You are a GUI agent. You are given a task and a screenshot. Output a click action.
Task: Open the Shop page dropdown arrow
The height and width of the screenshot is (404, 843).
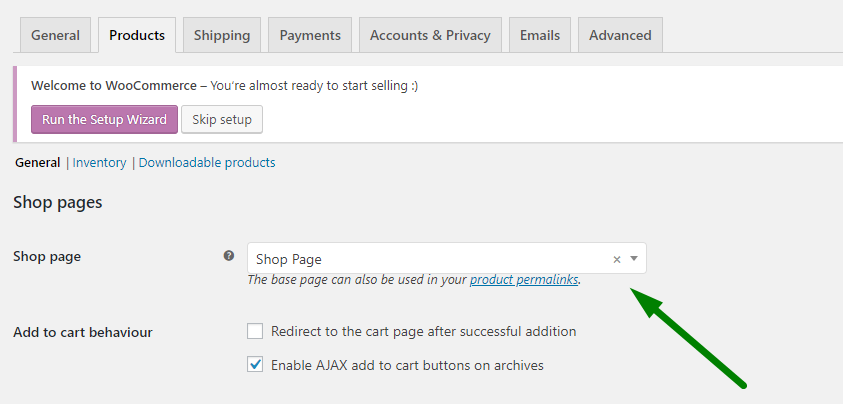point(634,259)
